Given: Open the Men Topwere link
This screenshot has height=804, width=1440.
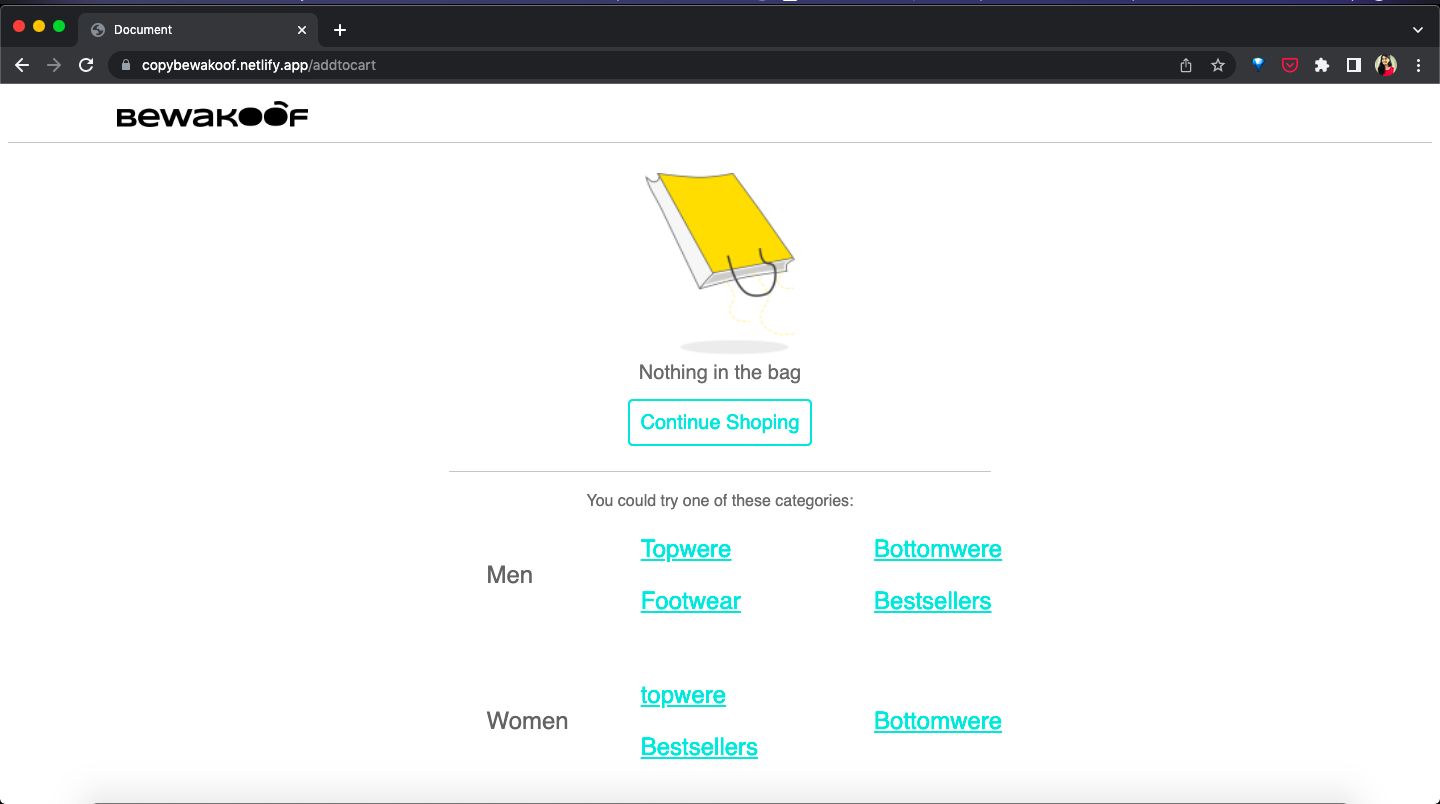Looking at the screenshot, I should tap(685, 549).
